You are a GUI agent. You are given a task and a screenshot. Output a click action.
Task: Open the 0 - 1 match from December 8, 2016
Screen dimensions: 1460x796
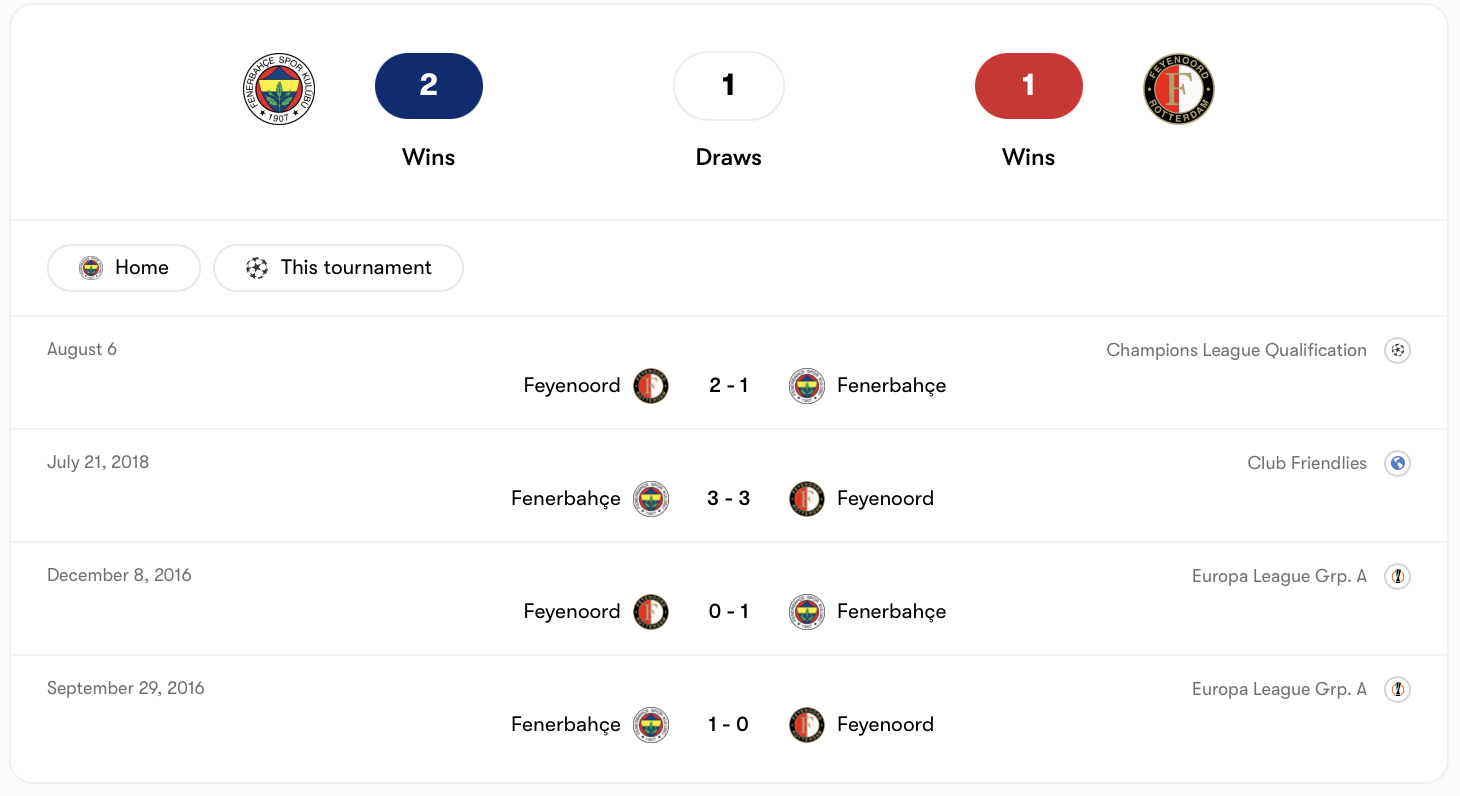(x=729, y=611)
